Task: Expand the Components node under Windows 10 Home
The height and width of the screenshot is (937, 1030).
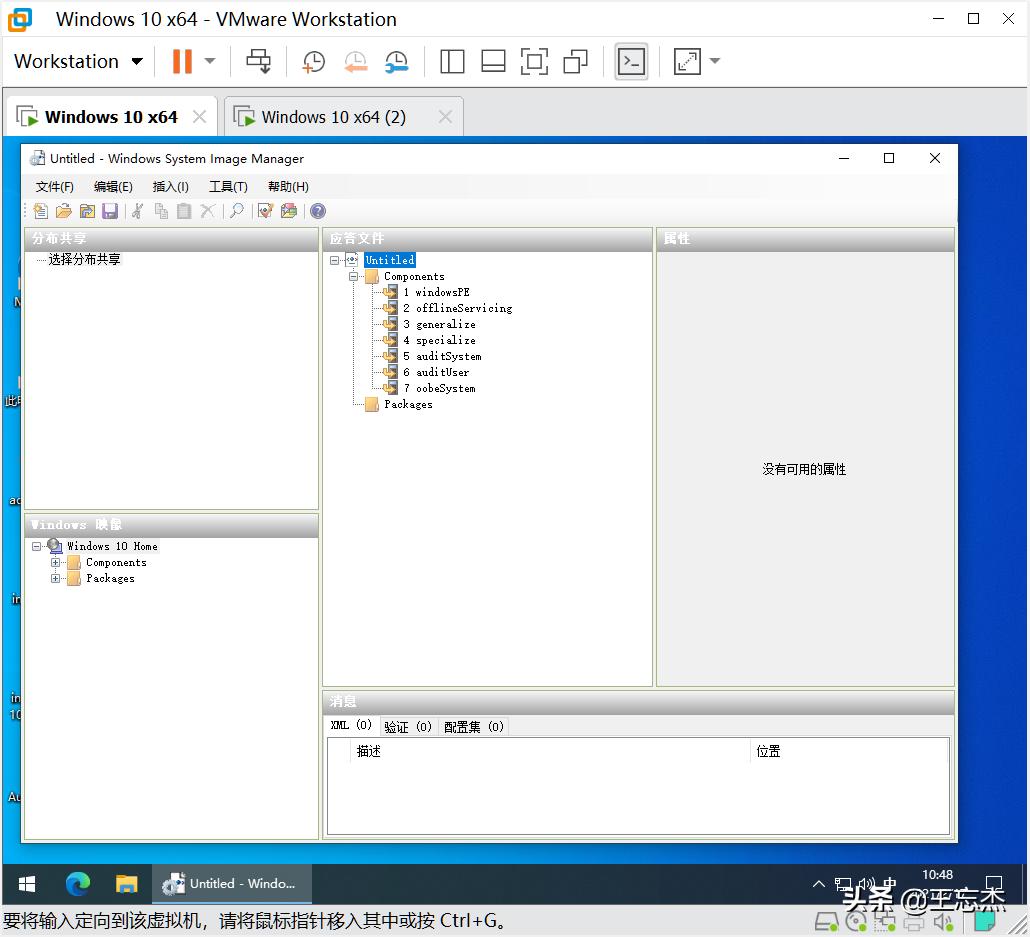Action: point(55,562)
